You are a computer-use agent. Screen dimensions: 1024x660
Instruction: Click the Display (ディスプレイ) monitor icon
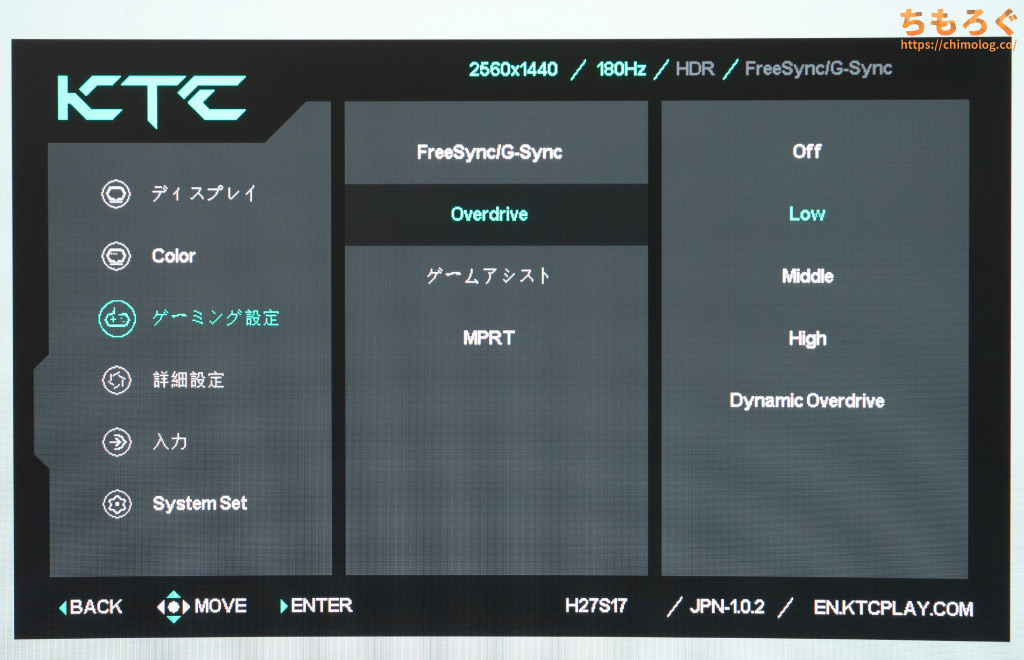(x=116, y=194)
